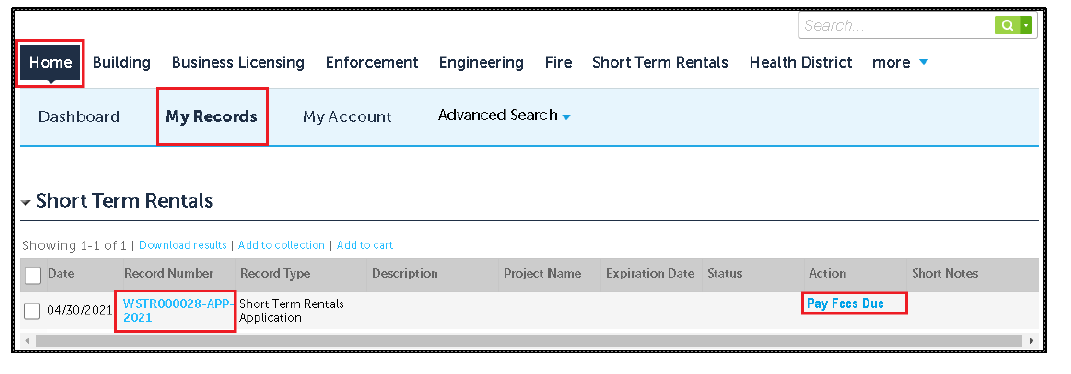Switch to the Home tab
Viewport: 1071px width, 374px height.
coord(50,63)
